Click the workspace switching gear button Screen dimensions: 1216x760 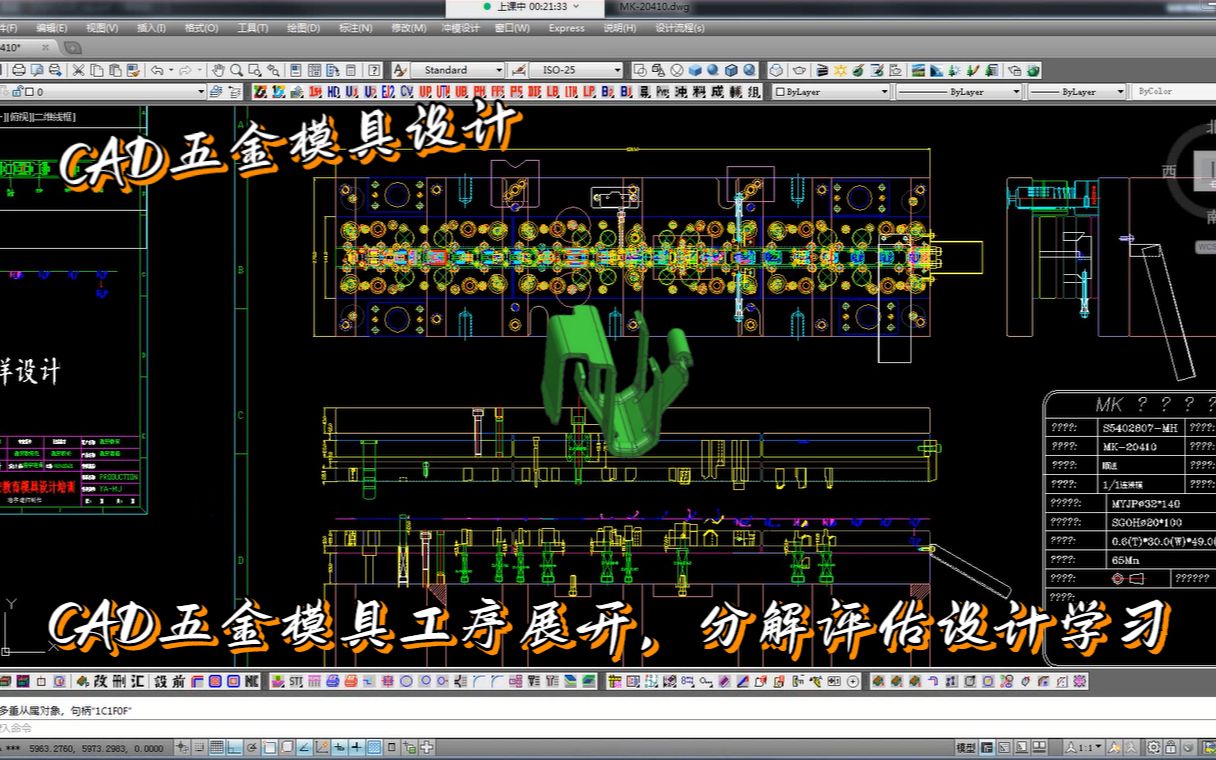[x=1154, y=747]
